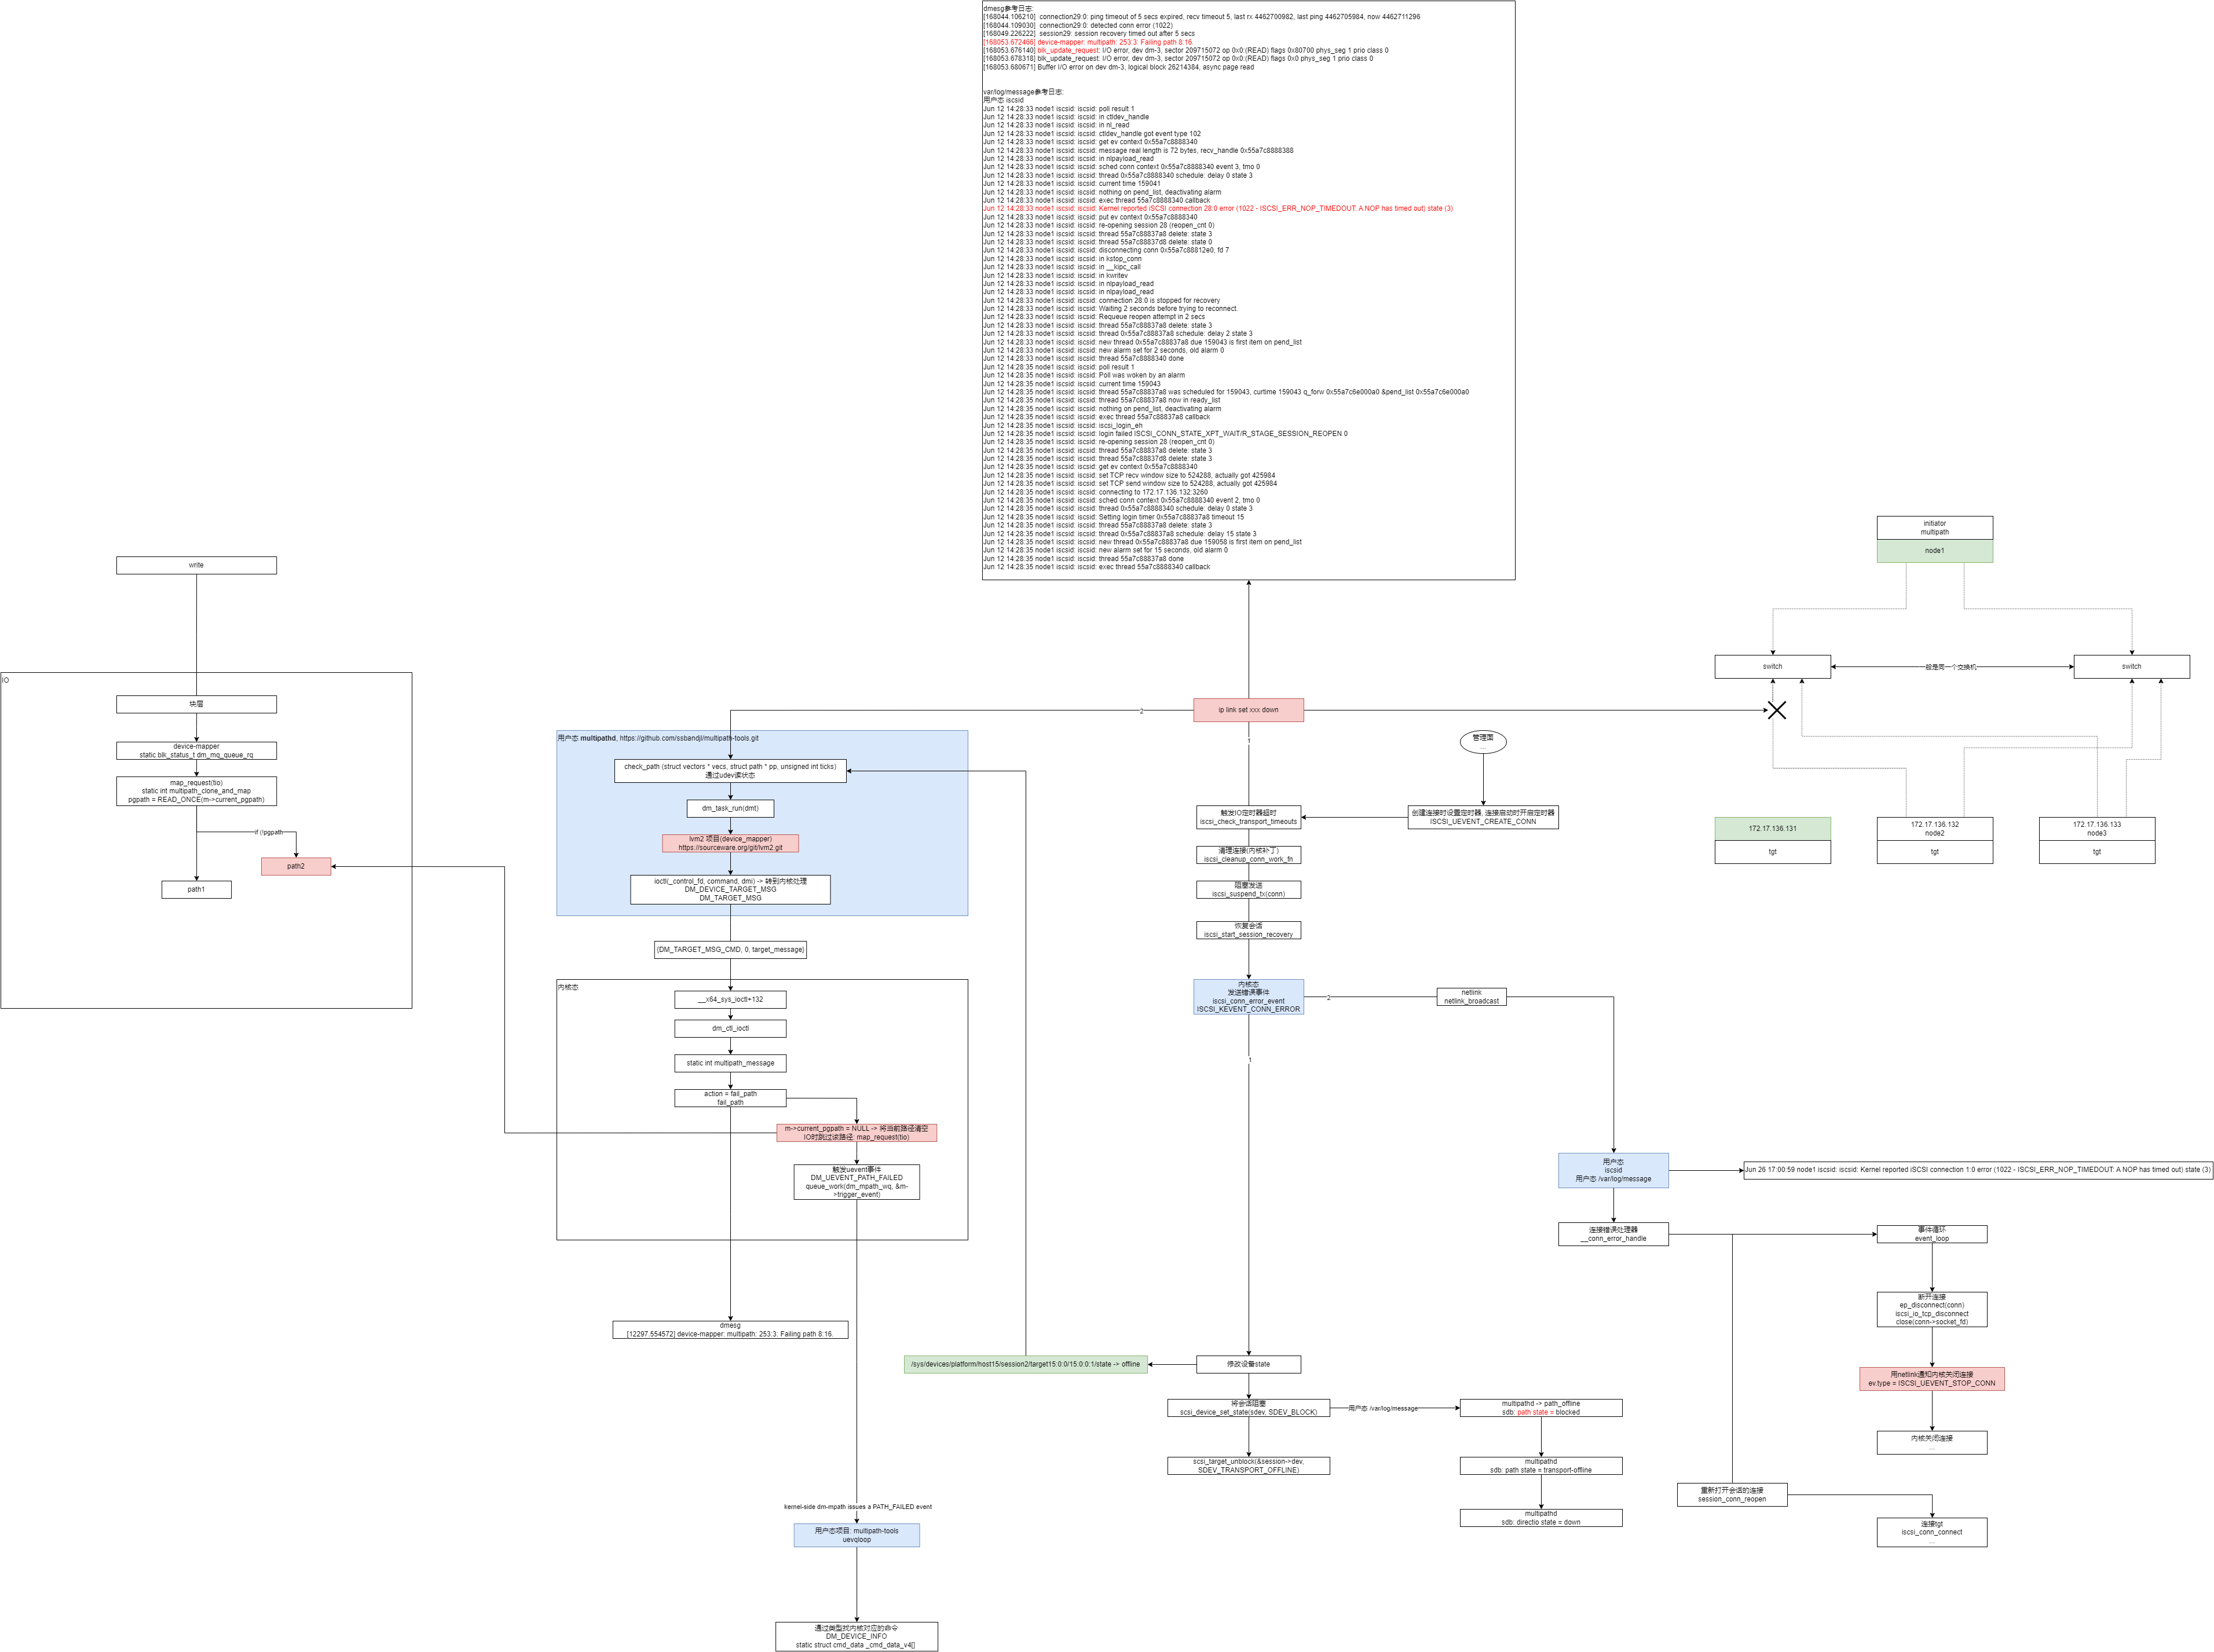This screenshot has height=1652, width=2214.
Task: Select the "path state = transport-offline" box
Action: [x=1541, y=1466]
